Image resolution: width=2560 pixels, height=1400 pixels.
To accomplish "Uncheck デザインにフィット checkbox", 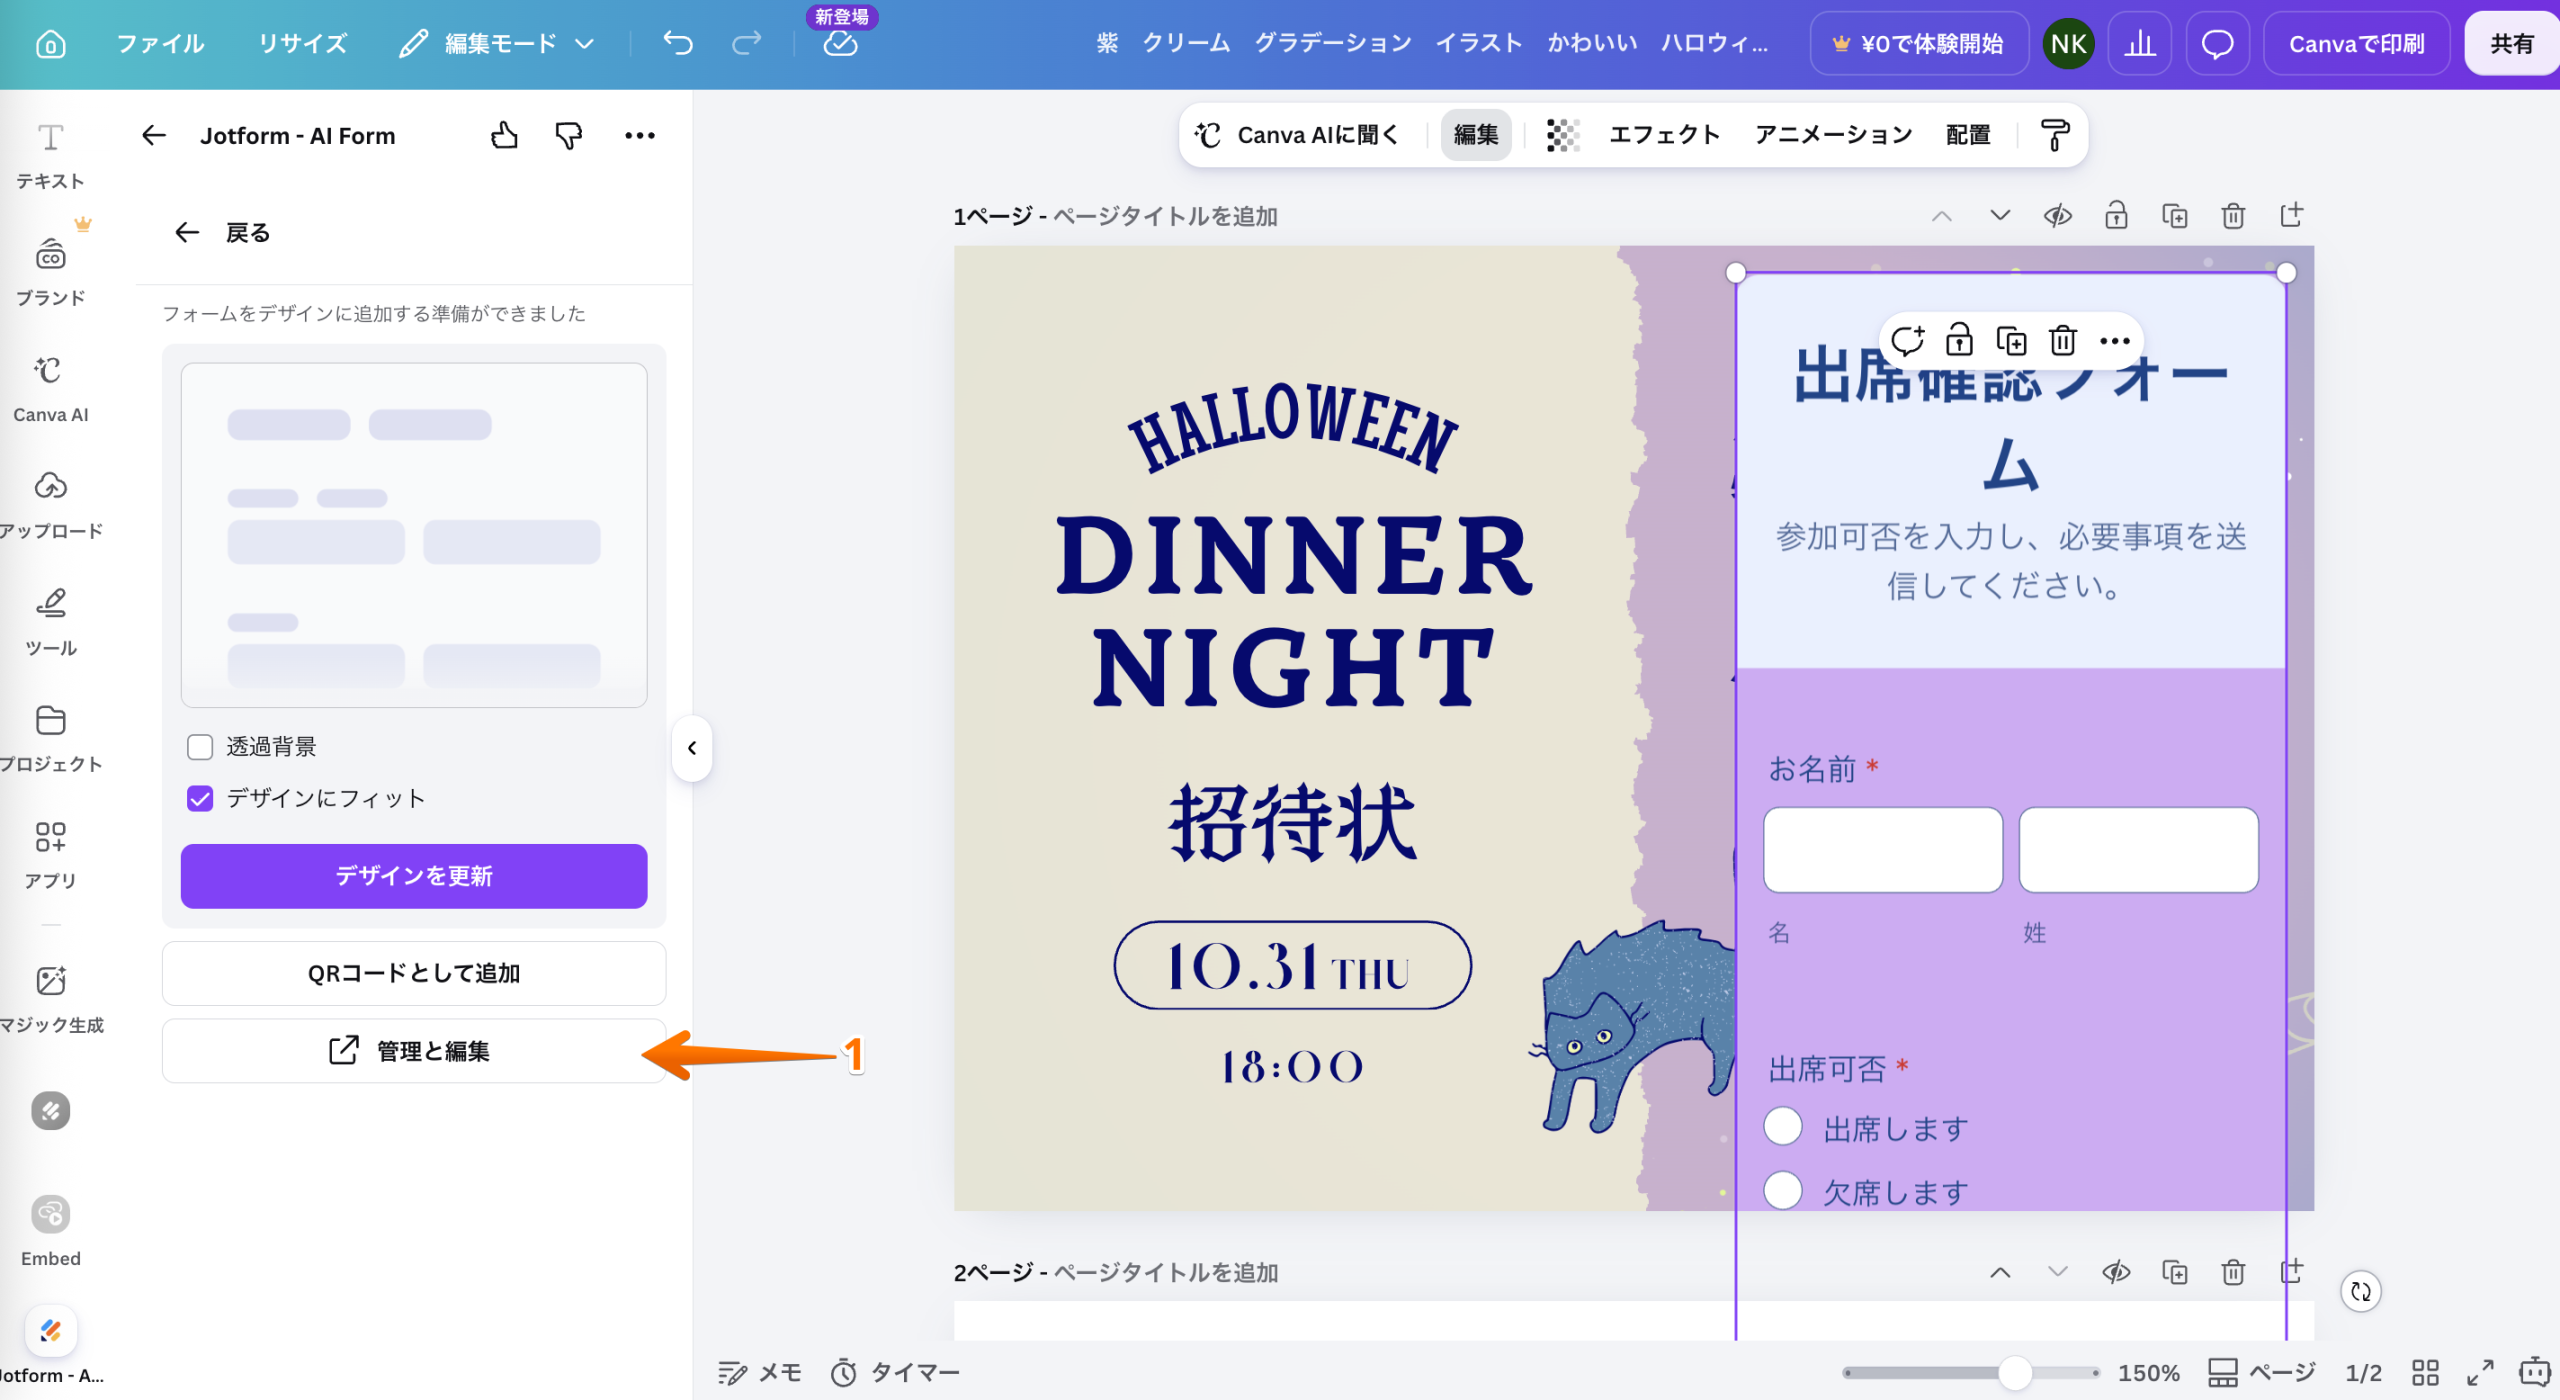I will pyautogui.click(x=200, y=798).
